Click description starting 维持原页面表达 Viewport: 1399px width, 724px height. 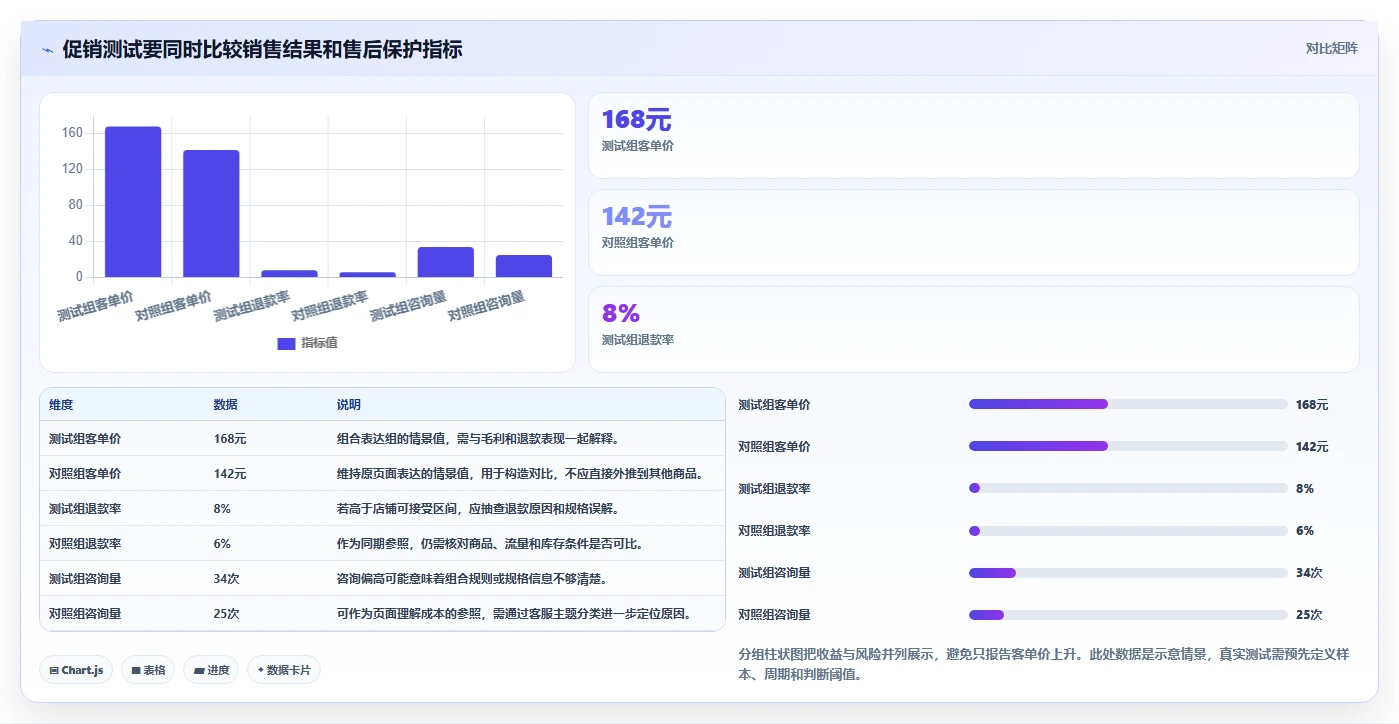click(520, 474)
